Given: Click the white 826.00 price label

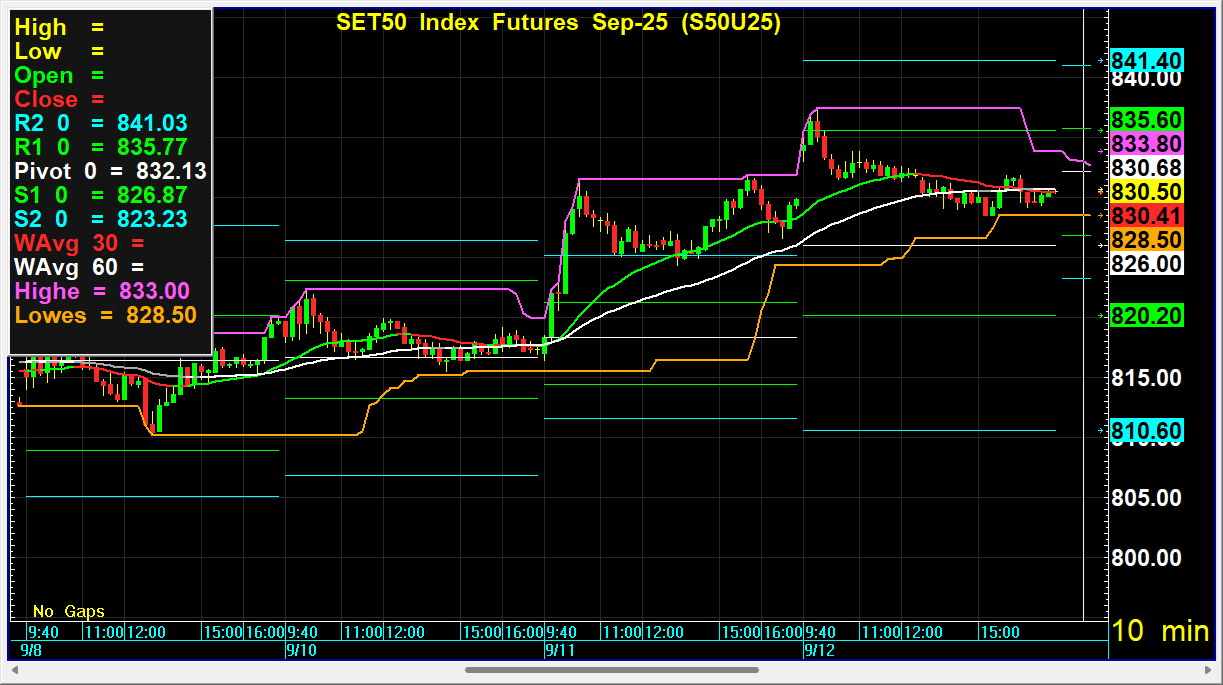Looking at the screenshot, I should coord(1147,264).
